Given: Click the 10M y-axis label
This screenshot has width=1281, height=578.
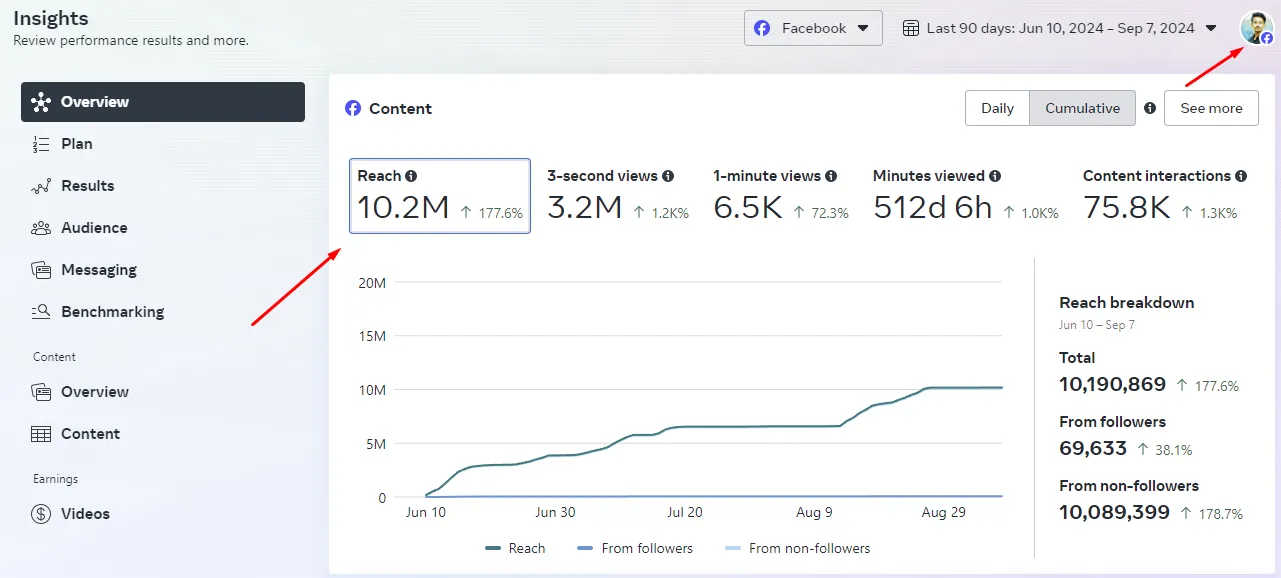Looking at the screenshot, I should point(372,390).
